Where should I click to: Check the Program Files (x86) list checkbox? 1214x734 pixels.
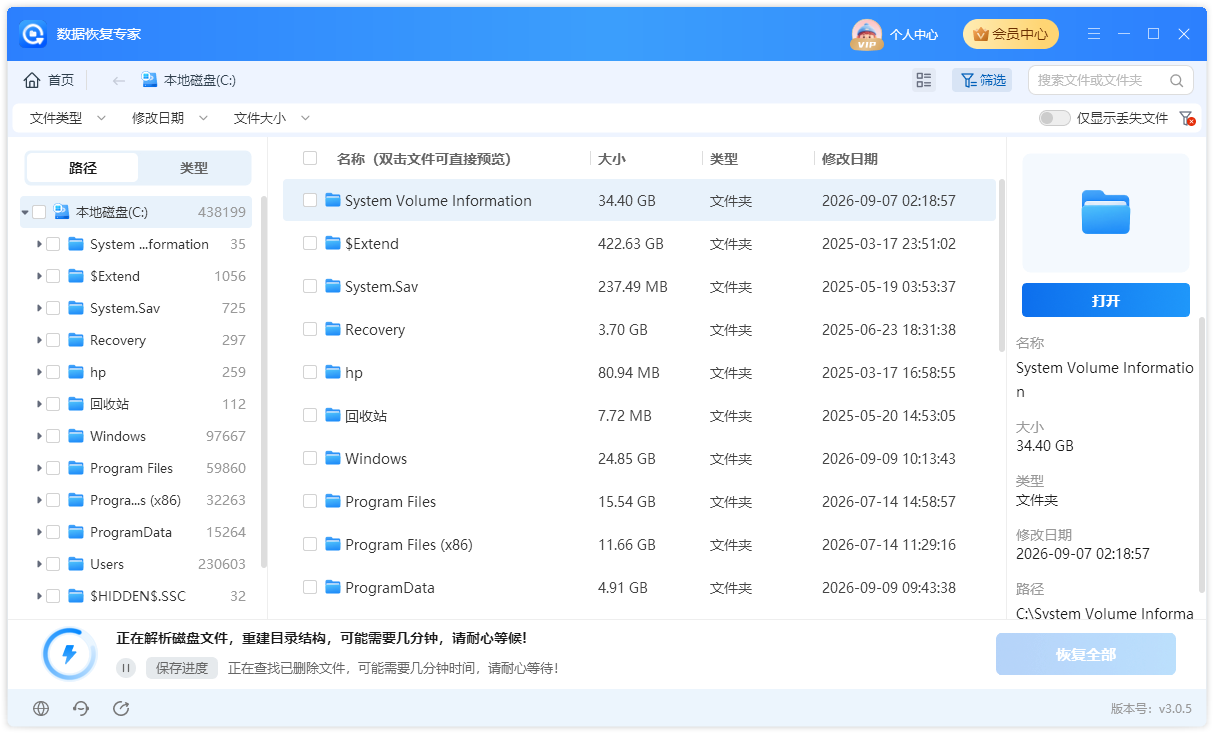310,544
